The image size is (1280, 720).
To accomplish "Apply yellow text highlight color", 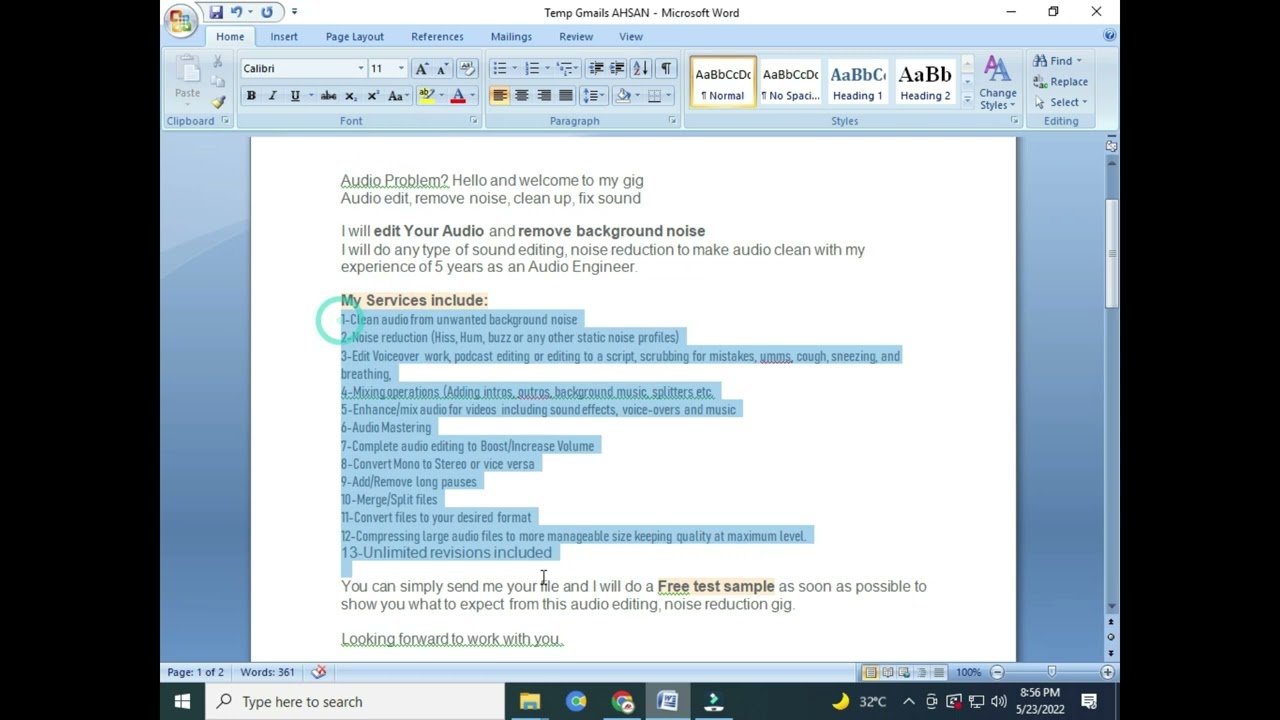I will click(427, 96).
